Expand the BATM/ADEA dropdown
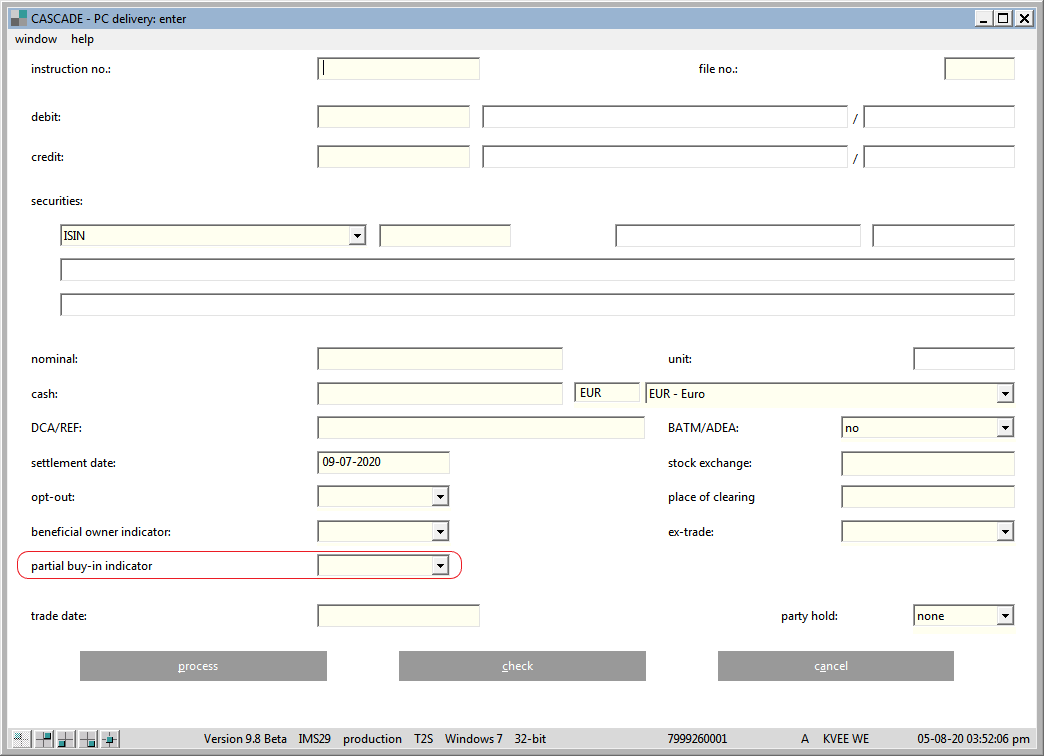Screen dimensions: 1044x756 [1005, 428]
